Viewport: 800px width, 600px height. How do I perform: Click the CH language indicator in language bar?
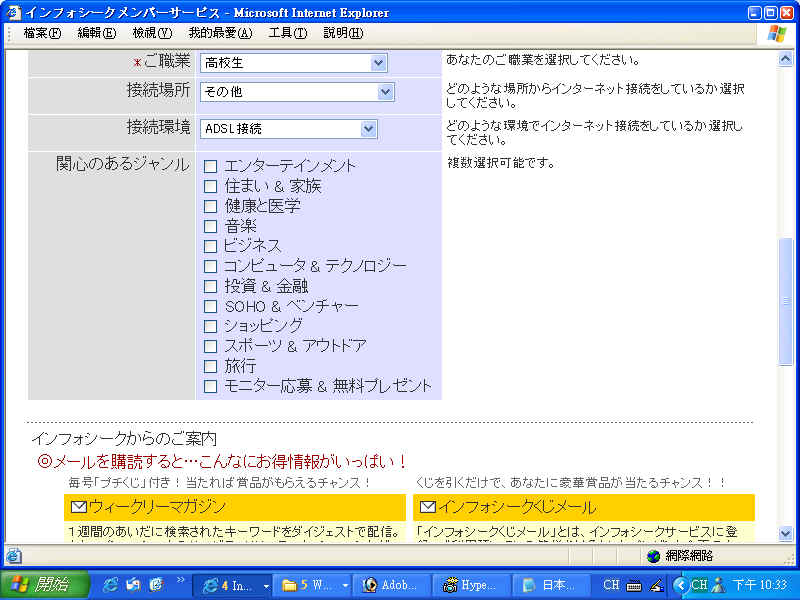pos(611,585)
